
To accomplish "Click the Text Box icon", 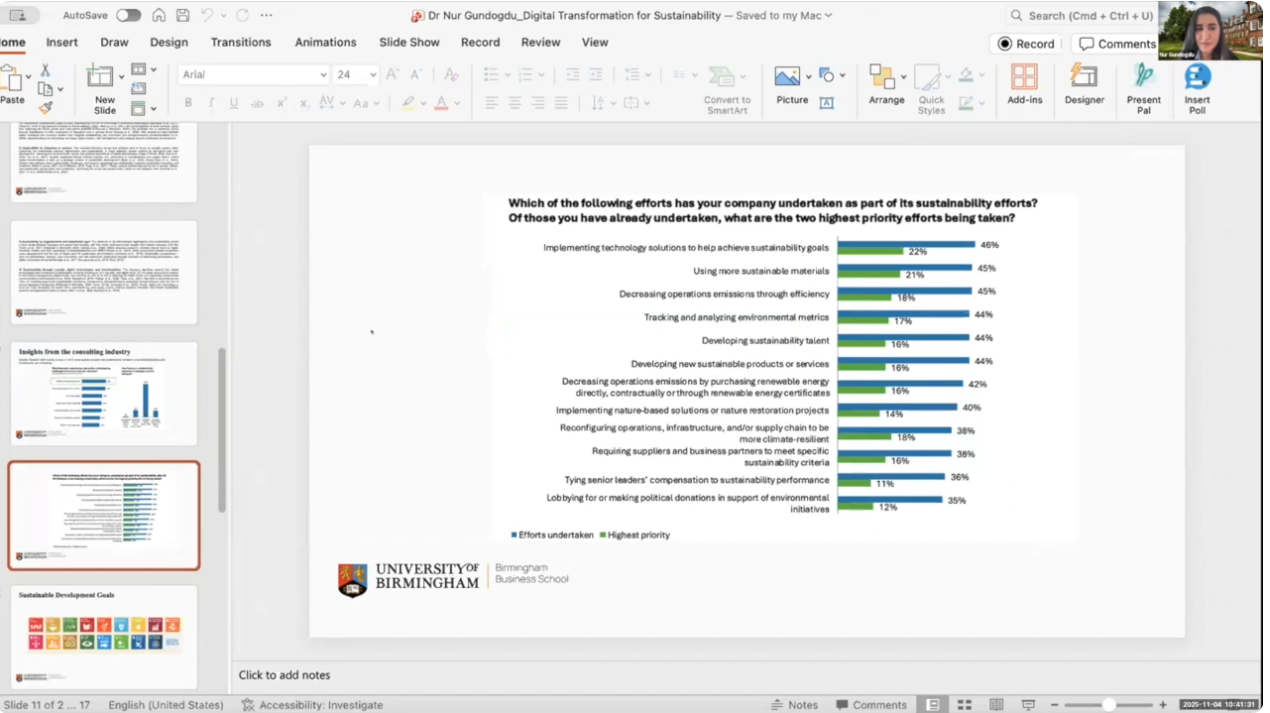I will pyautogui.click(x=827, y=103).
